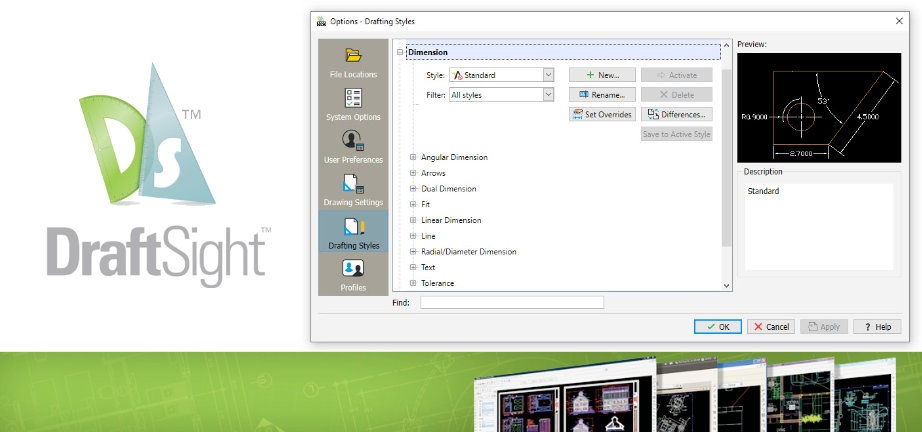The image size is (922, 432).
Task: Confirm with the OK button
Action: point(717,327)
